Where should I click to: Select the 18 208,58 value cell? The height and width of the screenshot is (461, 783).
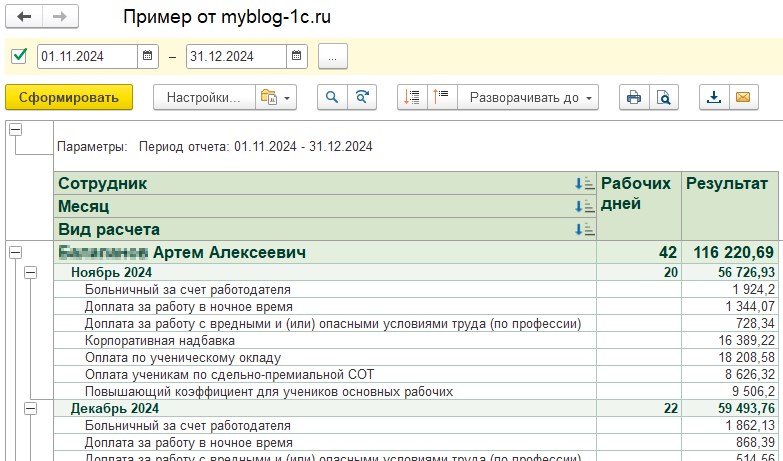click(730, 357)
